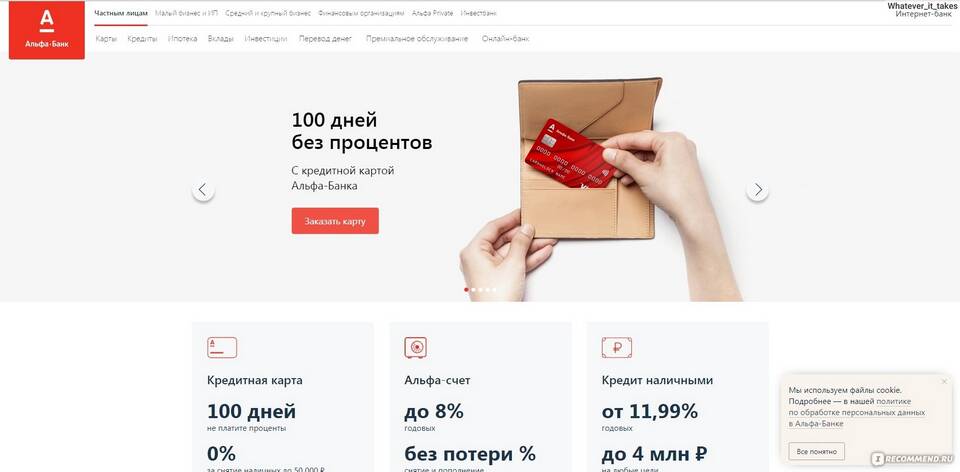Advance to next banner slide arrow

pyautogui.click(x=757, y=190)
